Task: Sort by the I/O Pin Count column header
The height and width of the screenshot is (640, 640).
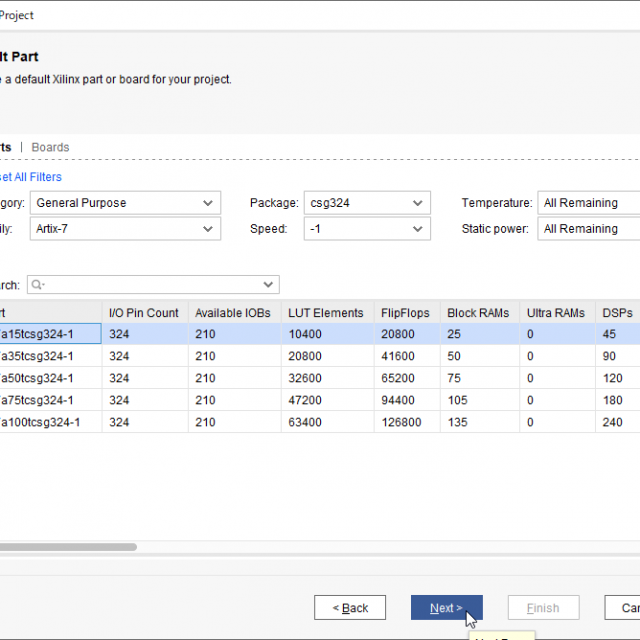Action: click(x=144, y=313)
